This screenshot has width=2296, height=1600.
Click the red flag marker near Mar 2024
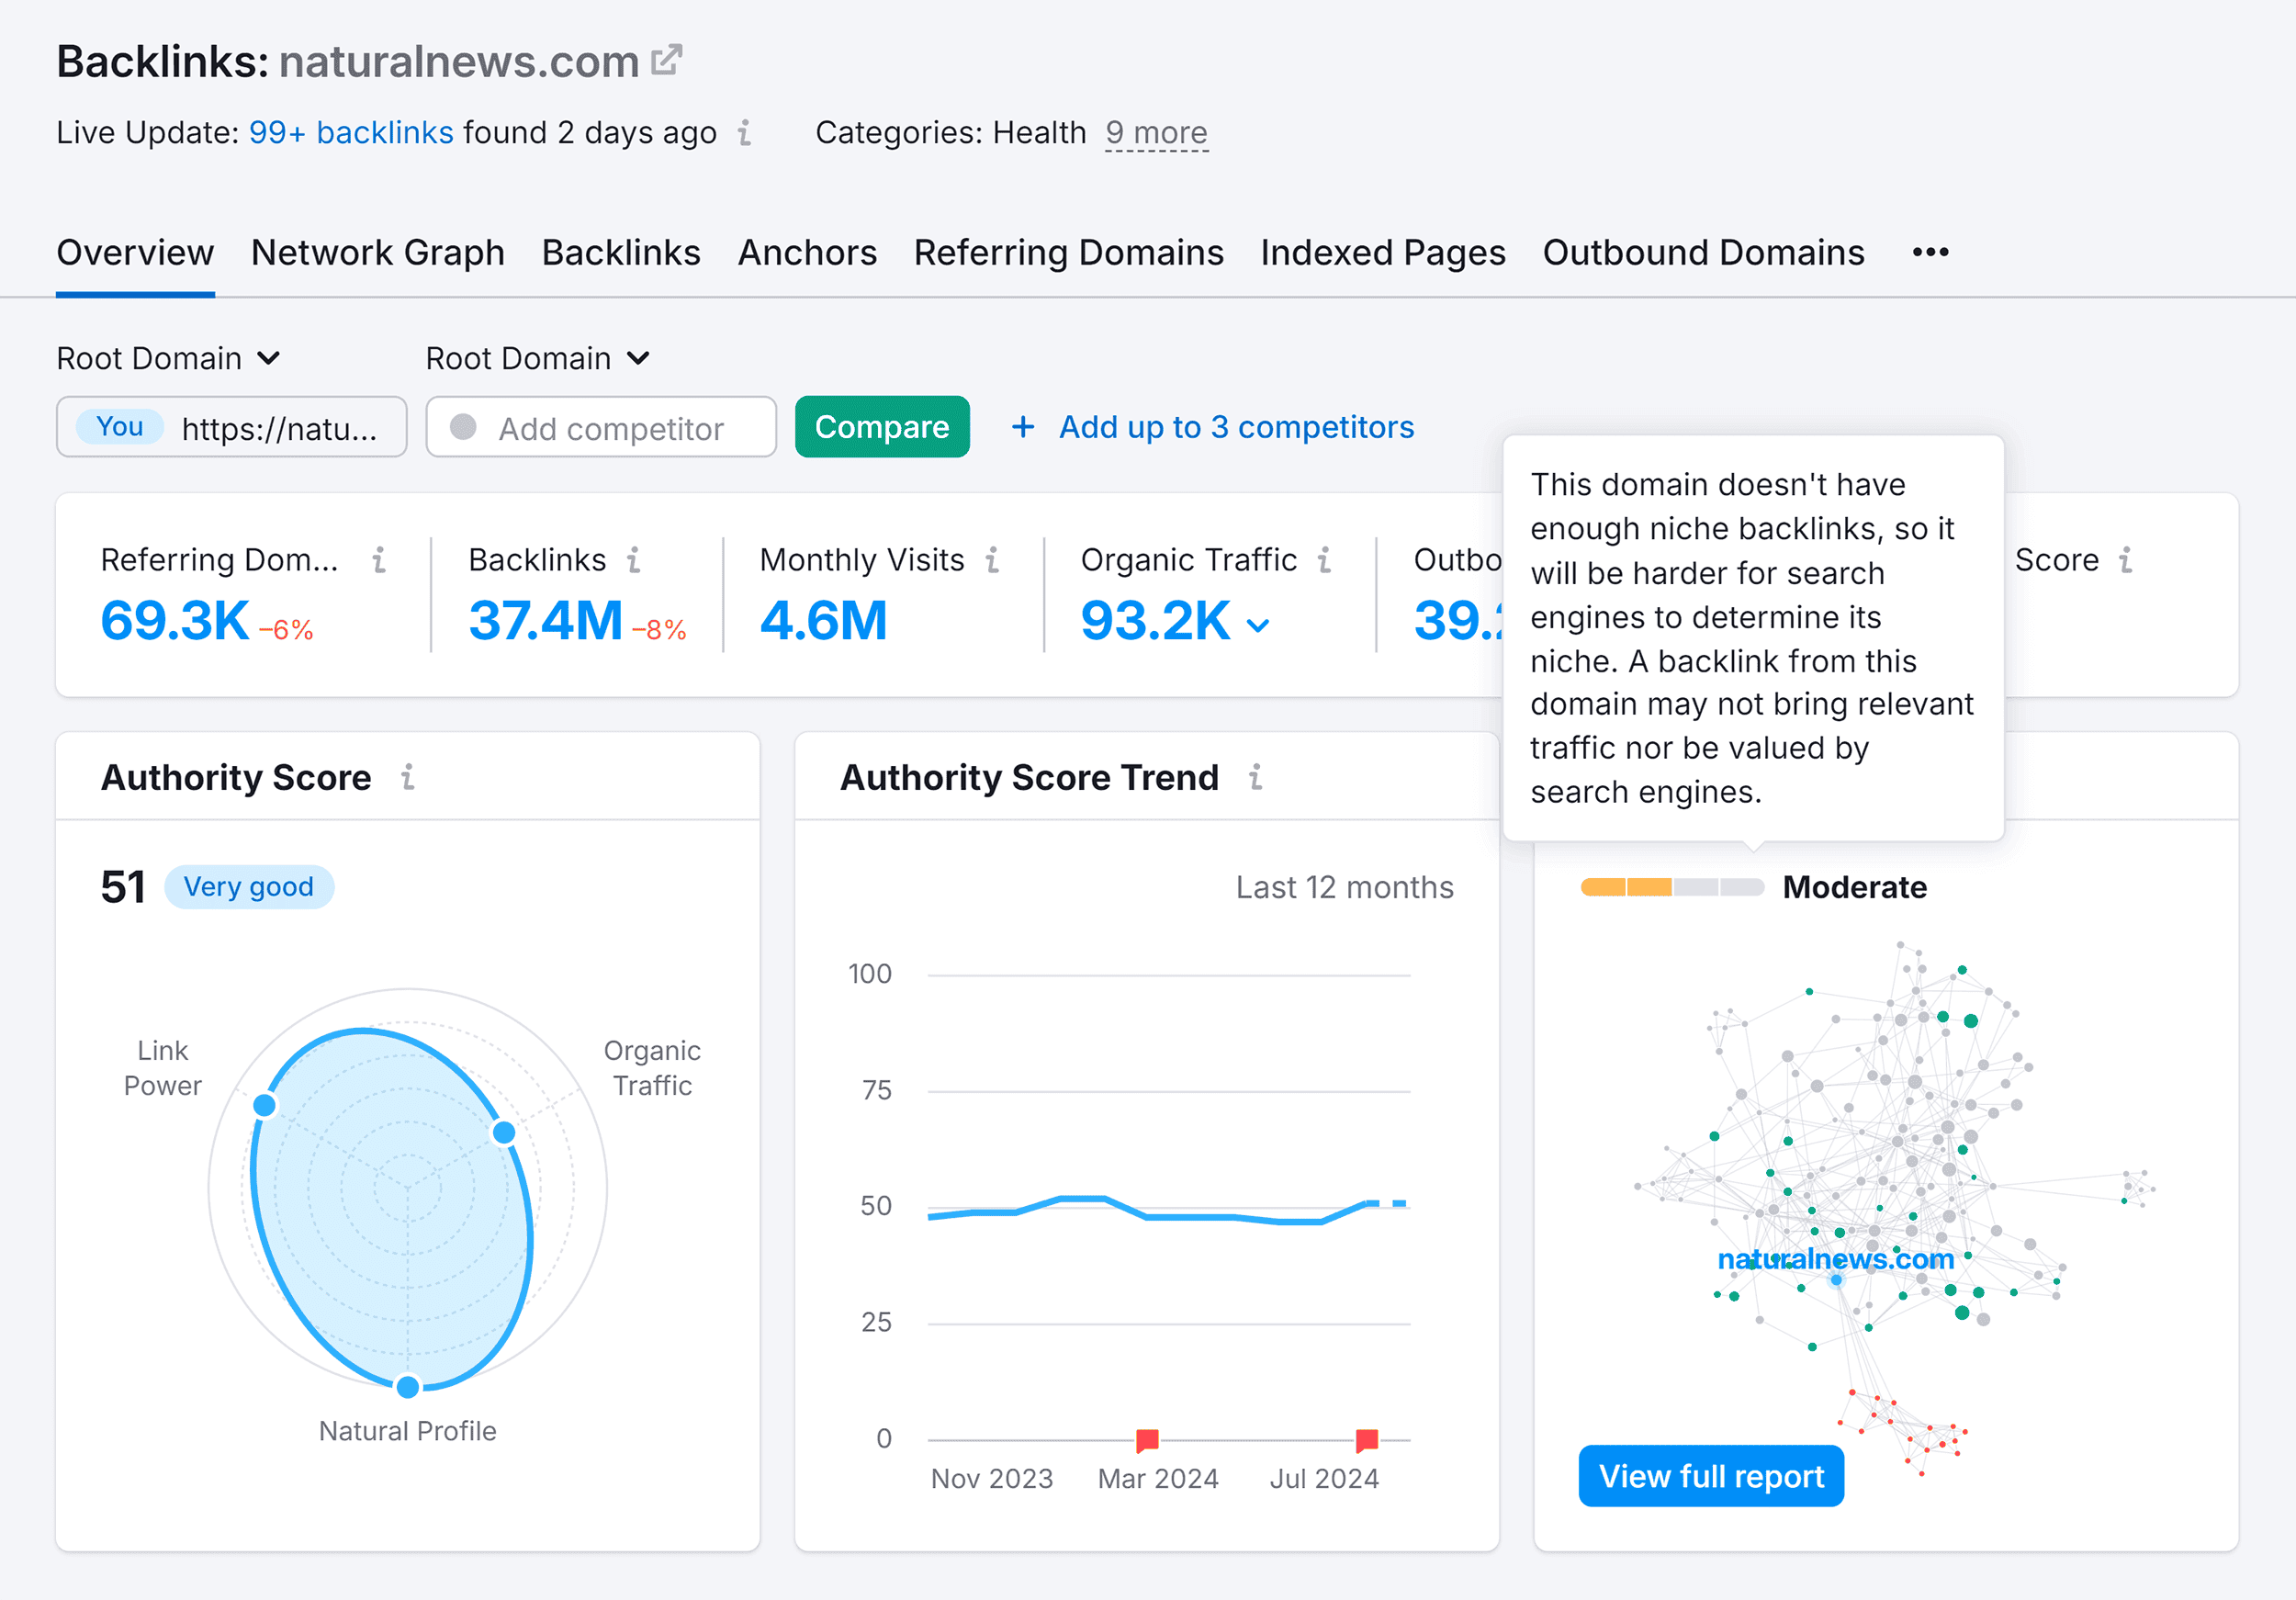pyautogui.click(x=1147, y=1440)
